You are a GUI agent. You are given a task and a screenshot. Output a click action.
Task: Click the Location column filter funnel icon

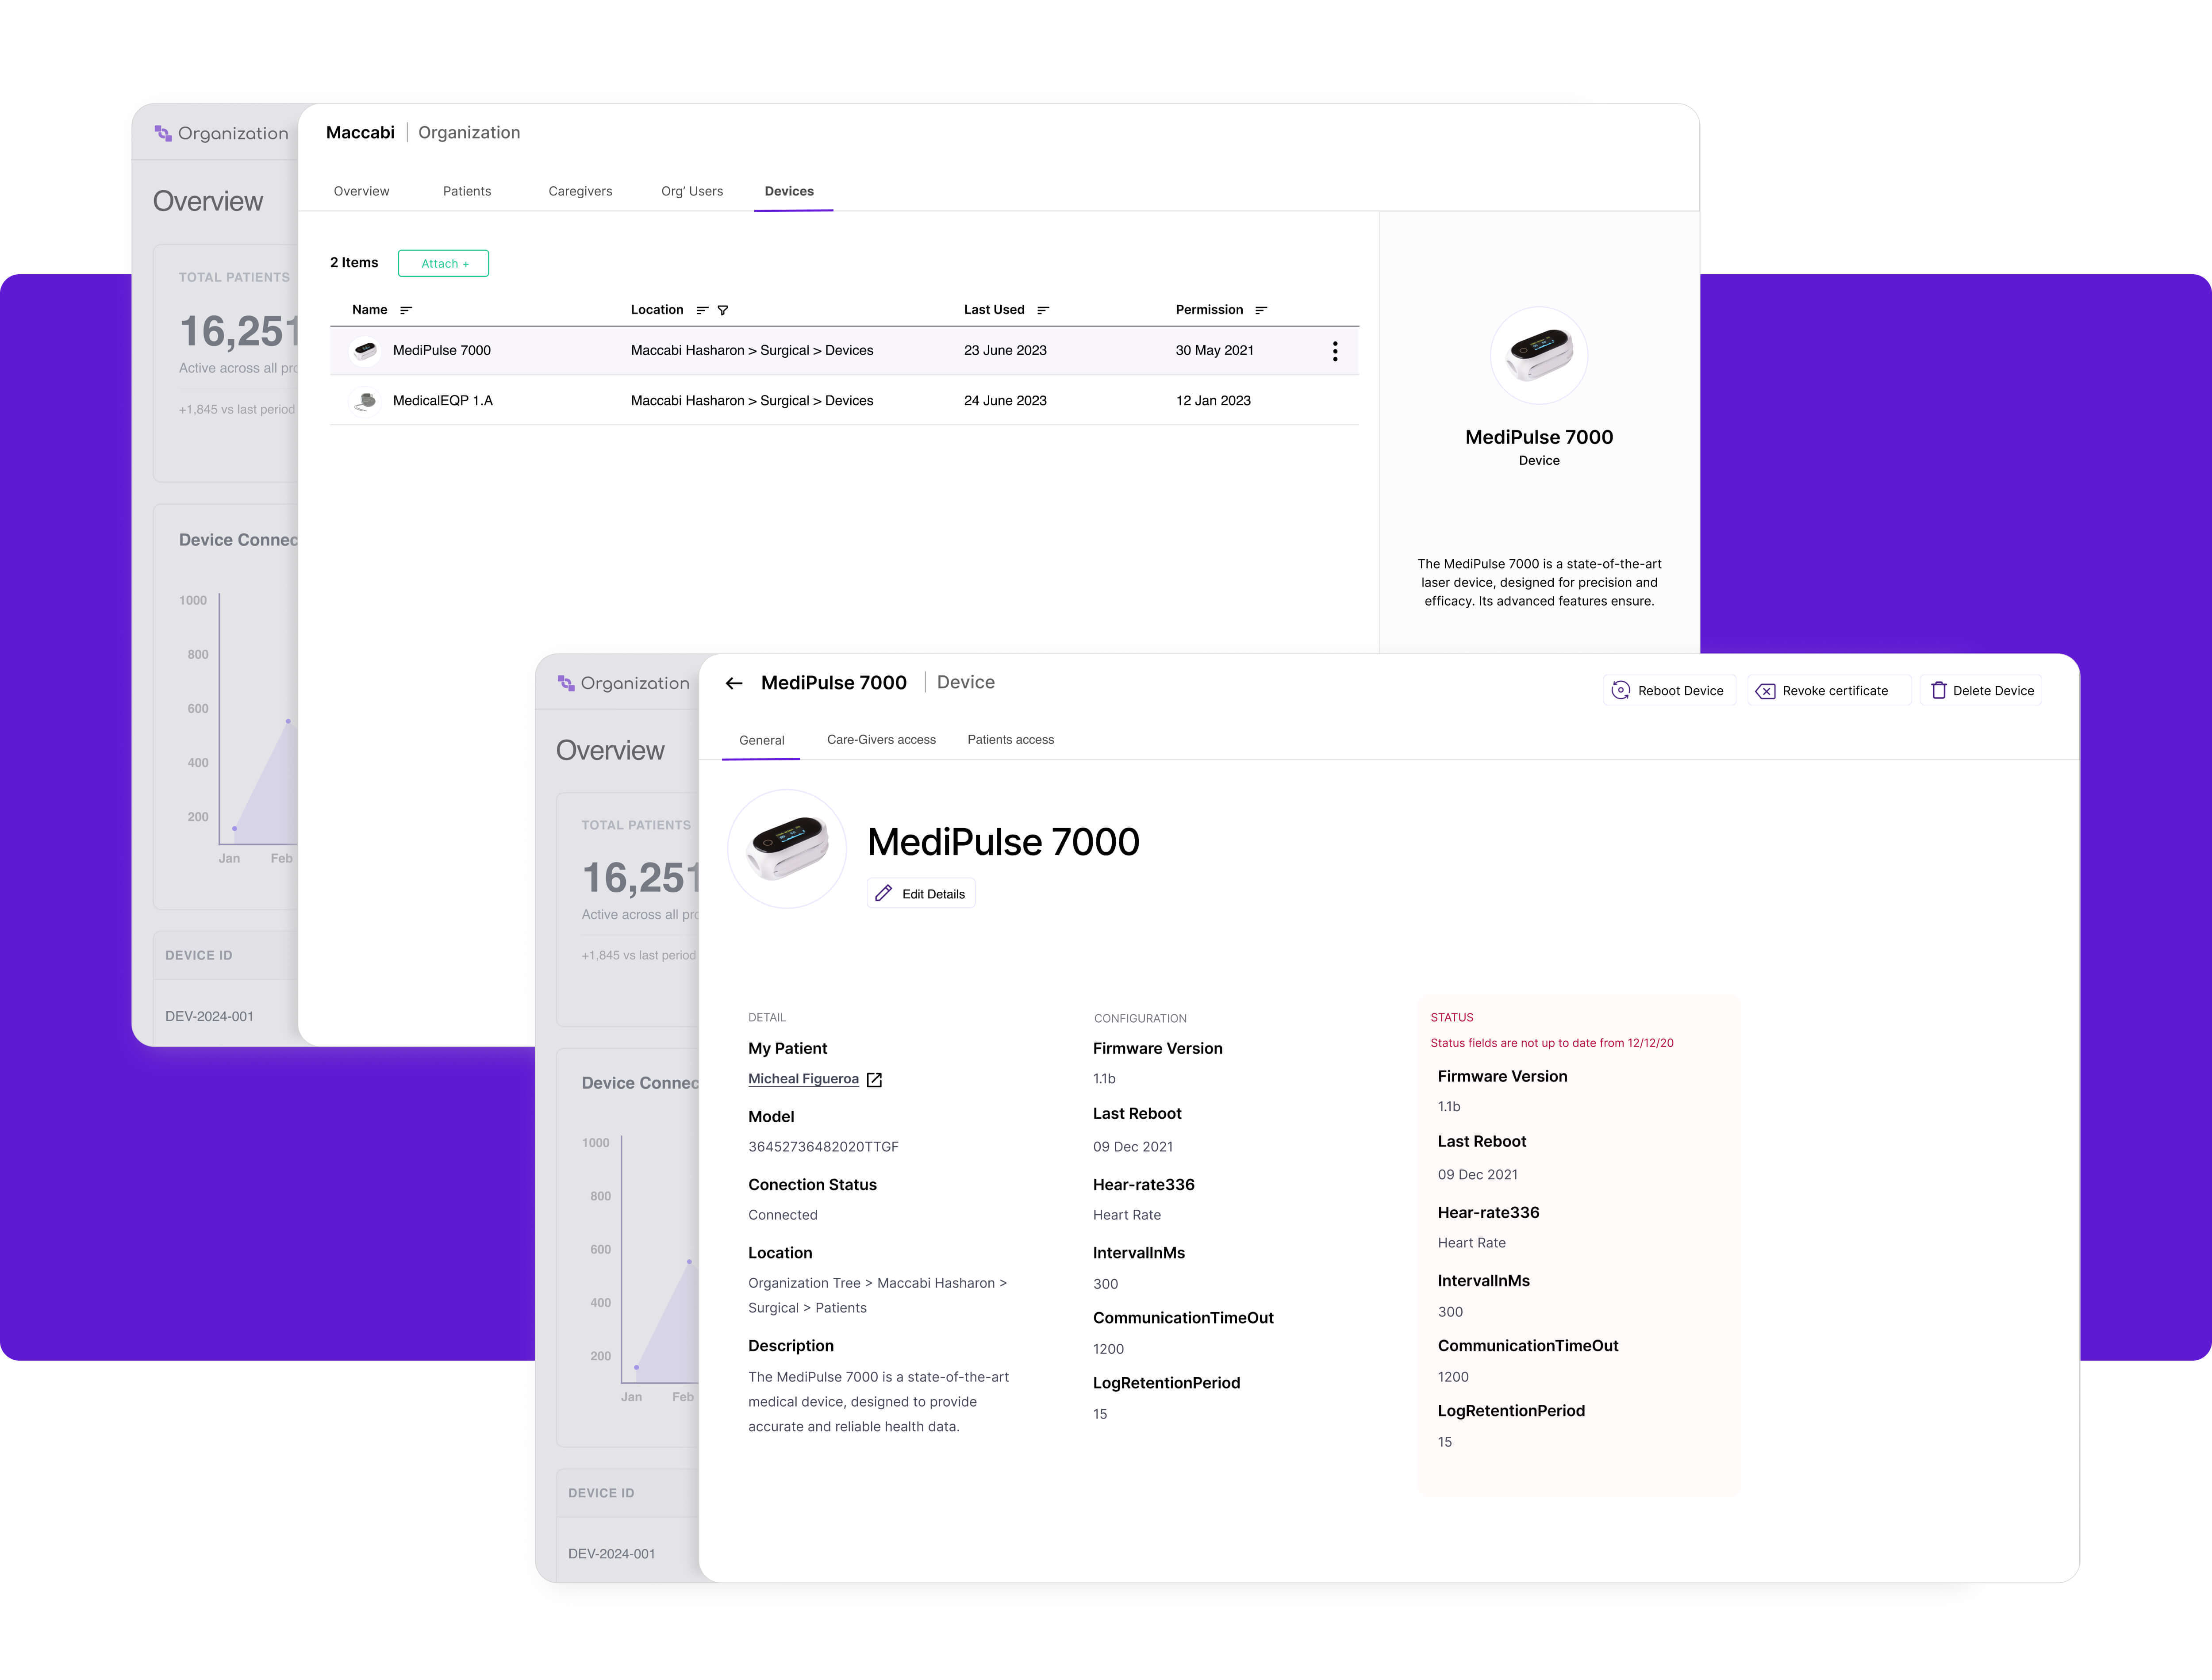(723, 310)
